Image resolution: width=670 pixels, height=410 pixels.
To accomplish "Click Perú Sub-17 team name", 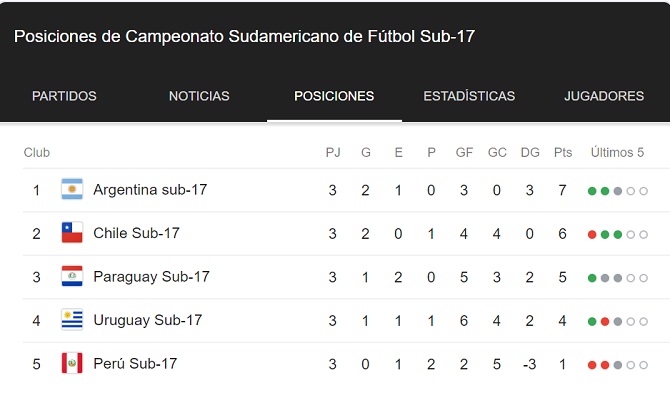I will (134, 364).
